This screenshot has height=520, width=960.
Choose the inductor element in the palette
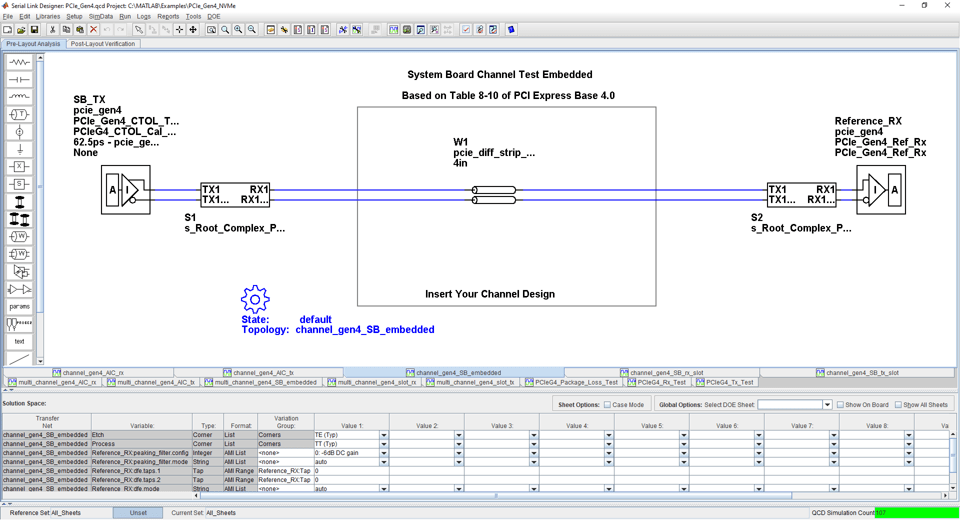pyautogui.click(x=19, y=97)
